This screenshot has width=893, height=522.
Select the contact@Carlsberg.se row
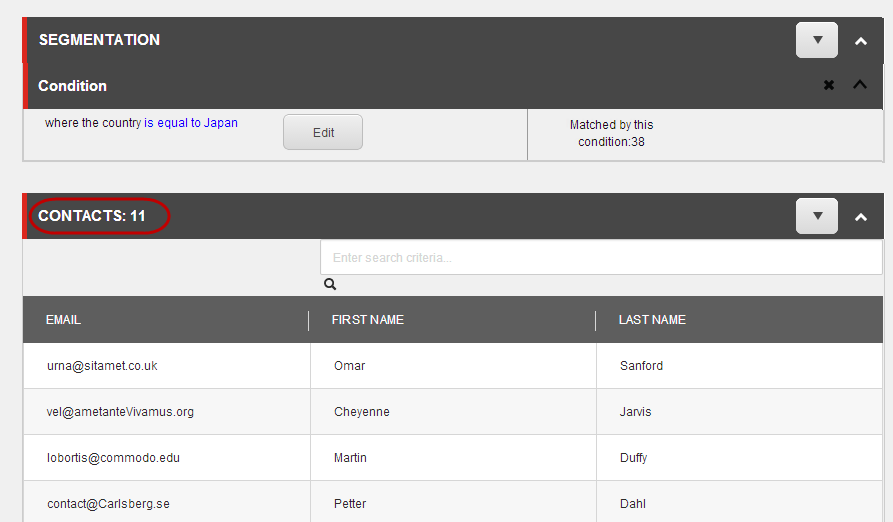point(453,503)
